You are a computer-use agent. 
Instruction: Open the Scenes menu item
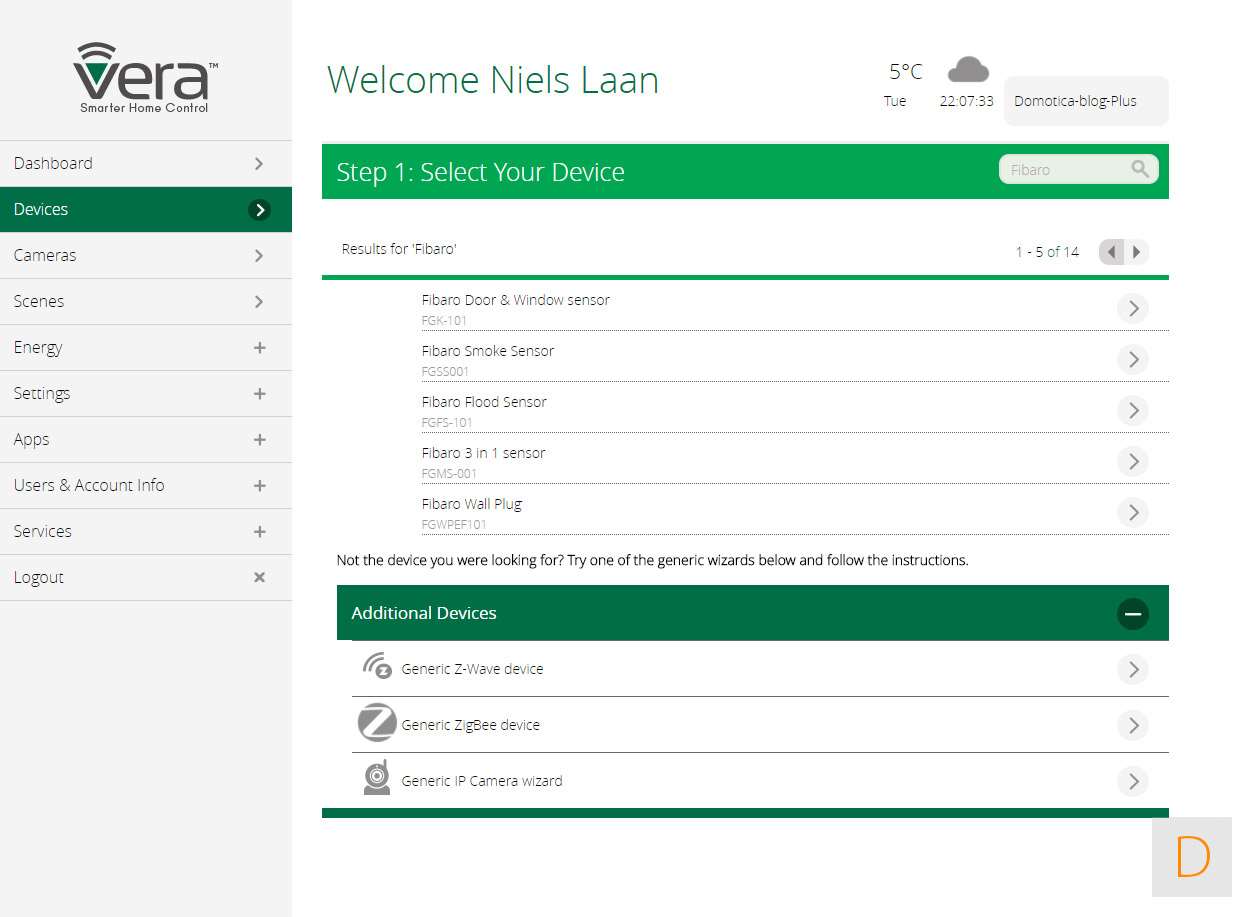[x=146, y=301]
